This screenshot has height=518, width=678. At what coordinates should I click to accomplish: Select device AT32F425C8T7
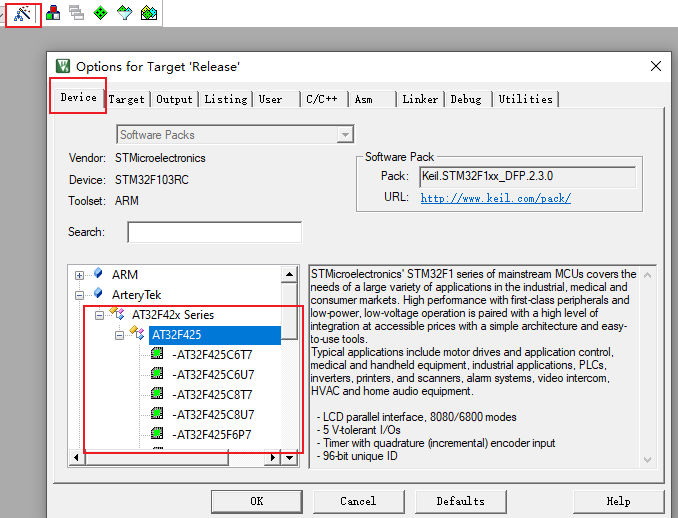point(212,395)
